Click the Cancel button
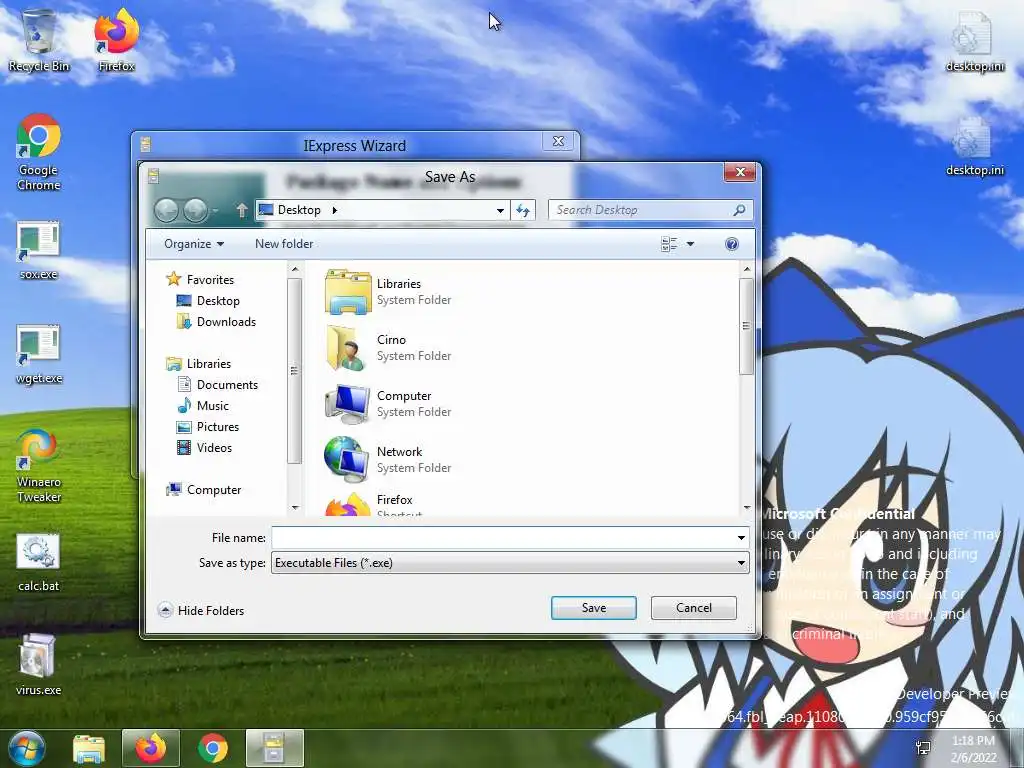 coord(694,608)
